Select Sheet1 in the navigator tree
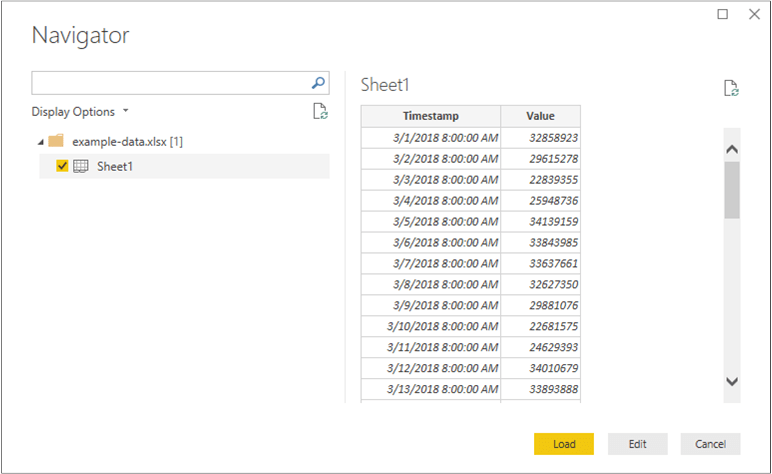772x474 pixels. click(x=115, y=166)
